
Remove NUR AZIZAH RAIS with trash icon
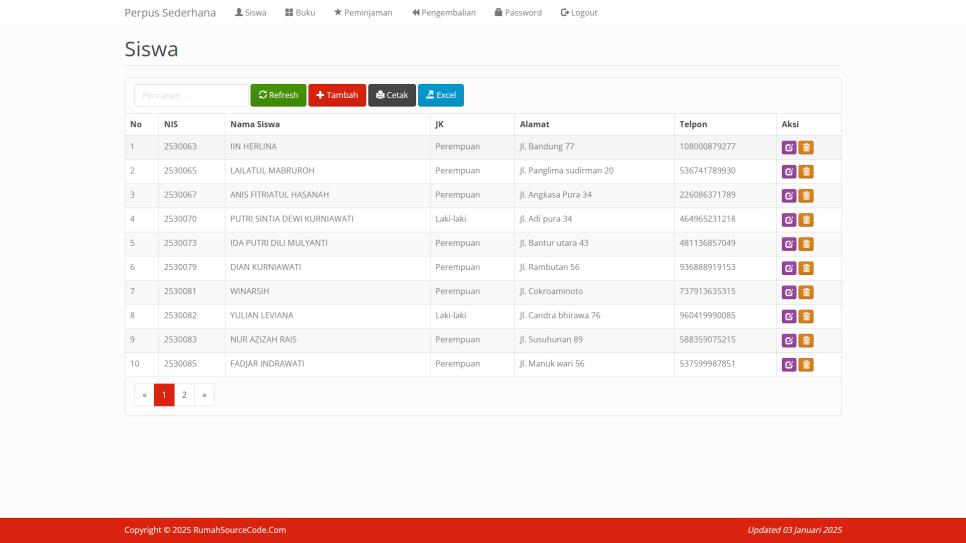806,340
